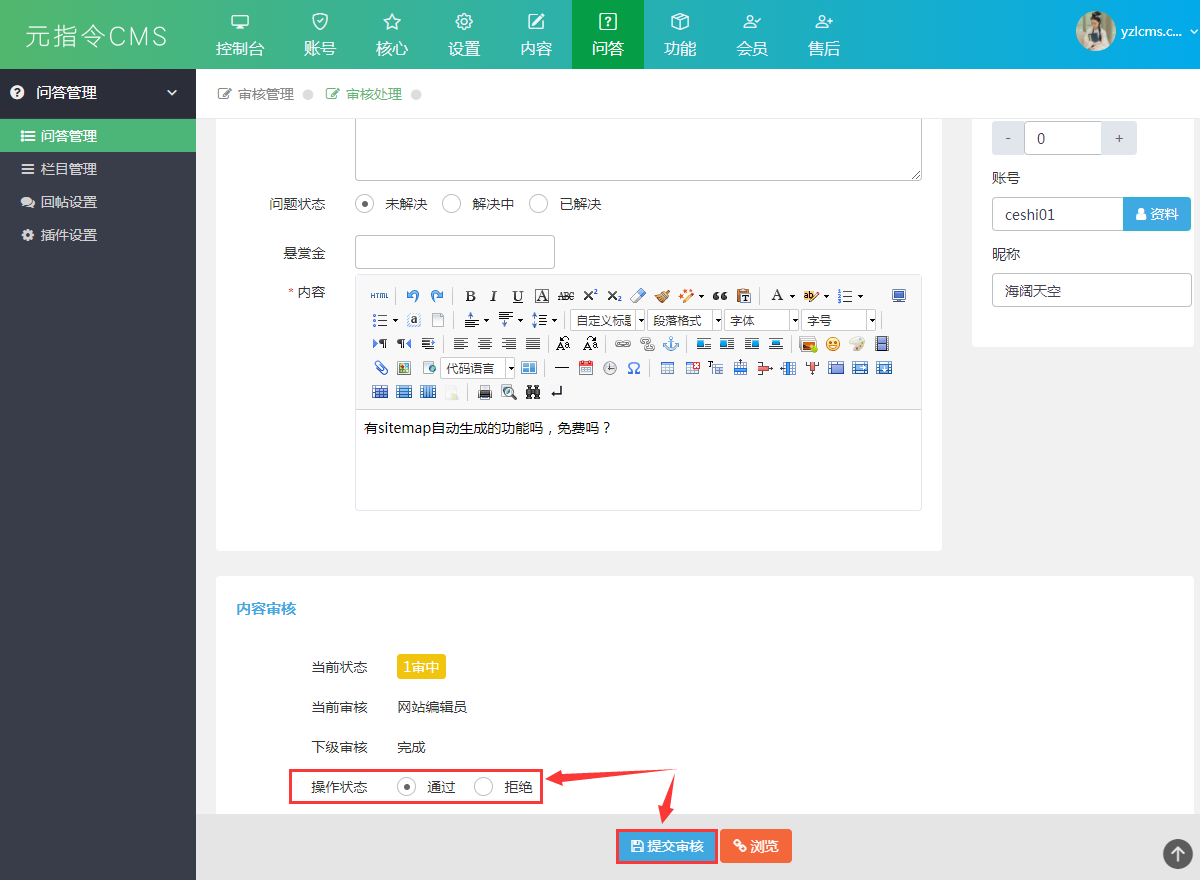
Task: Click back-to-top arrow button
Action: click(x=1178, y=853)
